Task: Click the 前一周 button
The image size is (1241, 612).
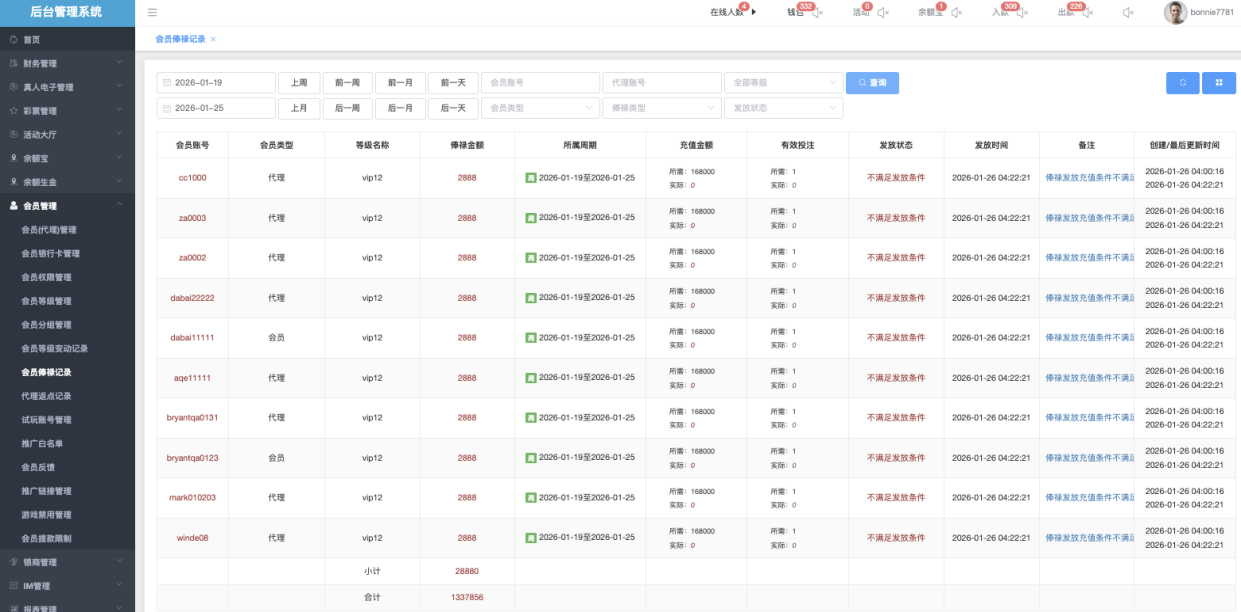Action: (347, 83)
